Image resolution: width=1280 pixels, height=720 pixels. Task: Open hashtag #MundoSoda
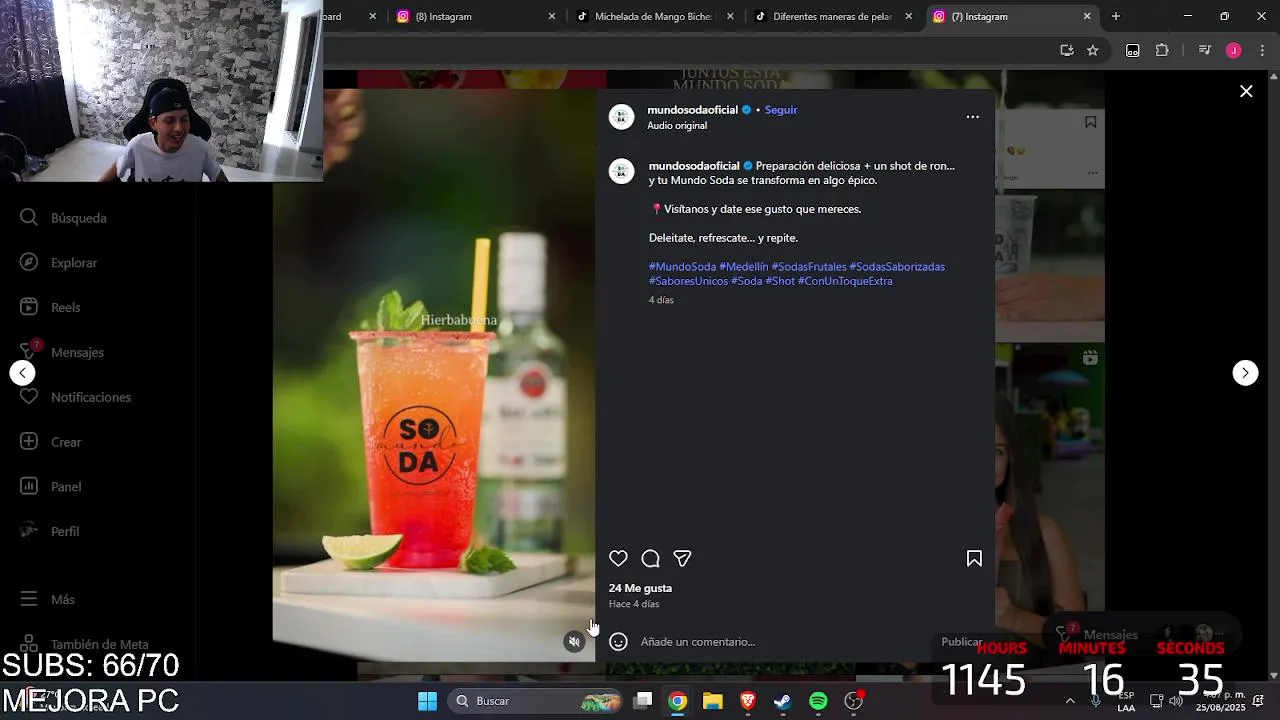682,267
